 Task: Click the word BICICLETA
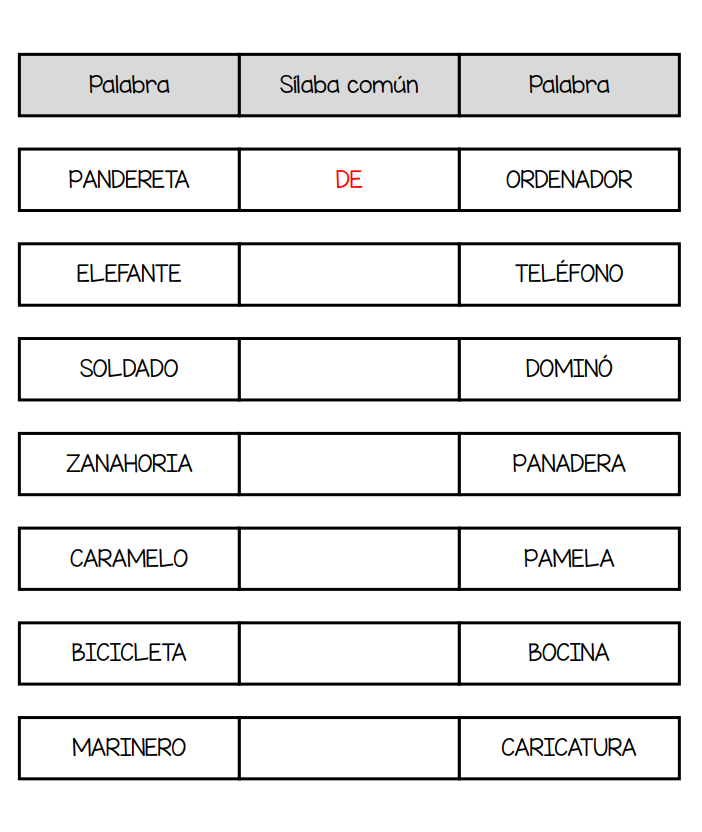pyautogui.click(x=129, y=653)
